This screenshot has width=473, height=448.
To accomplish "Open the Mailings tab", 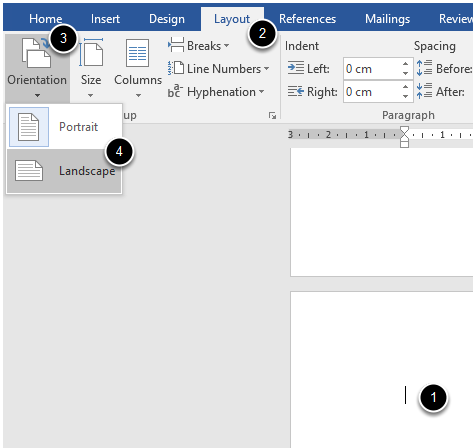I will pos(387,19).
